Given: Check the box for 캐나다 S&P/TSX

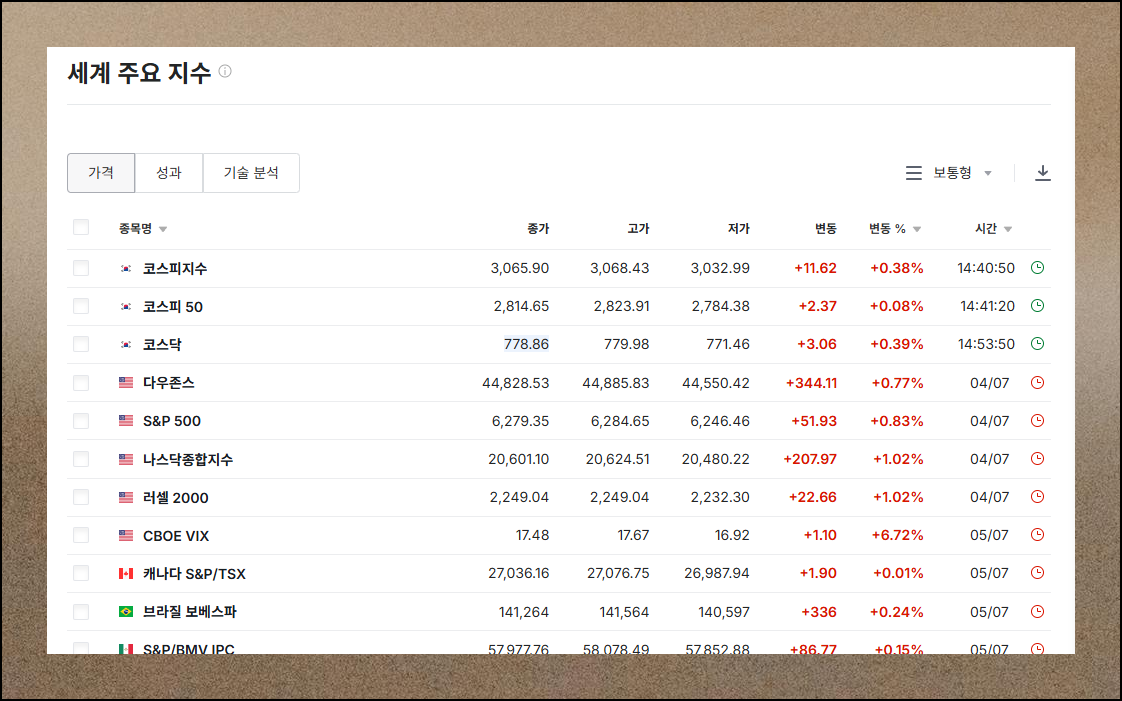Looking at the screenshot, I should click(81, 573).
